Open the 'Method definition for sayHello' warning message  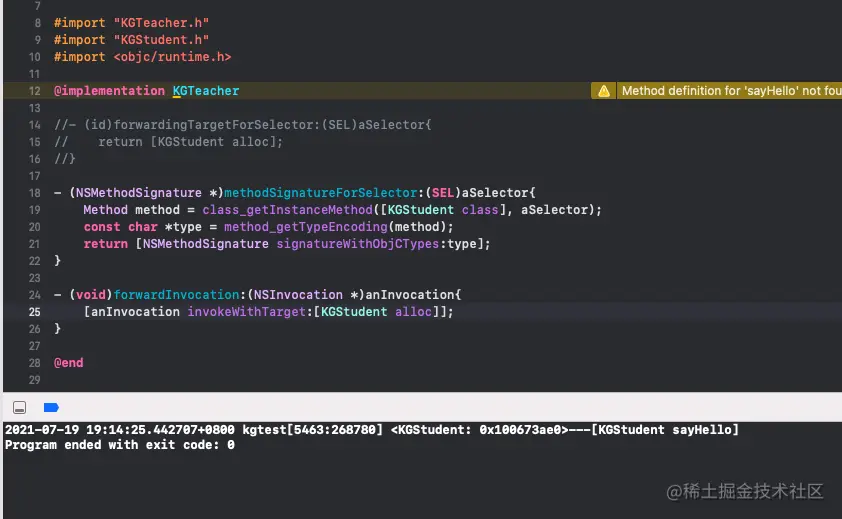click(x=731, y=91)
